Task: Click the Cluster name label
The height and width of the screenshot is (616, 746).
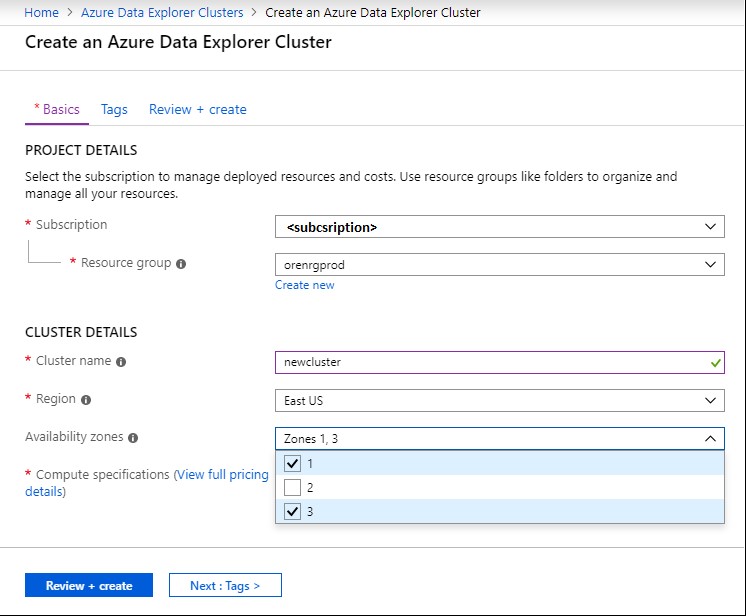Action: pyautogui.click(x=74, y=361)
